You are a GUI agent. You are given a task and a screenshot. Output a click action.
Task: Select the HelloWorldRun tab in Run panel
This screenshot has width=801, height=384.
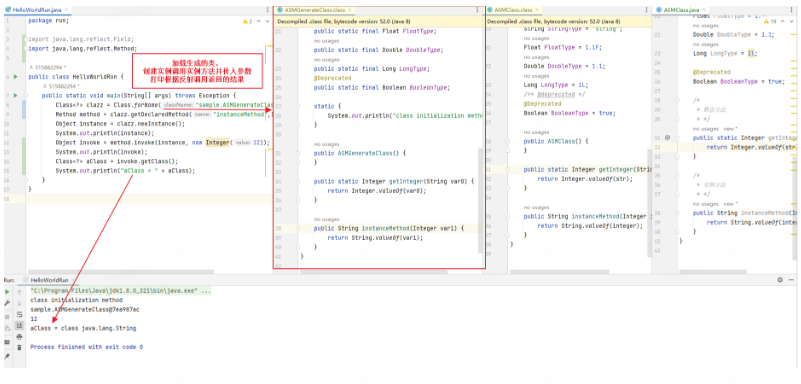(49, 280)
